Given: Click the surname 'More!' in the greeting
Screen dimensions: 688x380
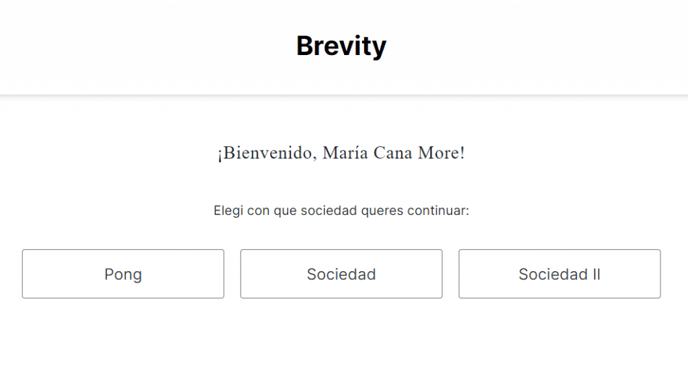Looking at the screenshot, I should (441, 153).
